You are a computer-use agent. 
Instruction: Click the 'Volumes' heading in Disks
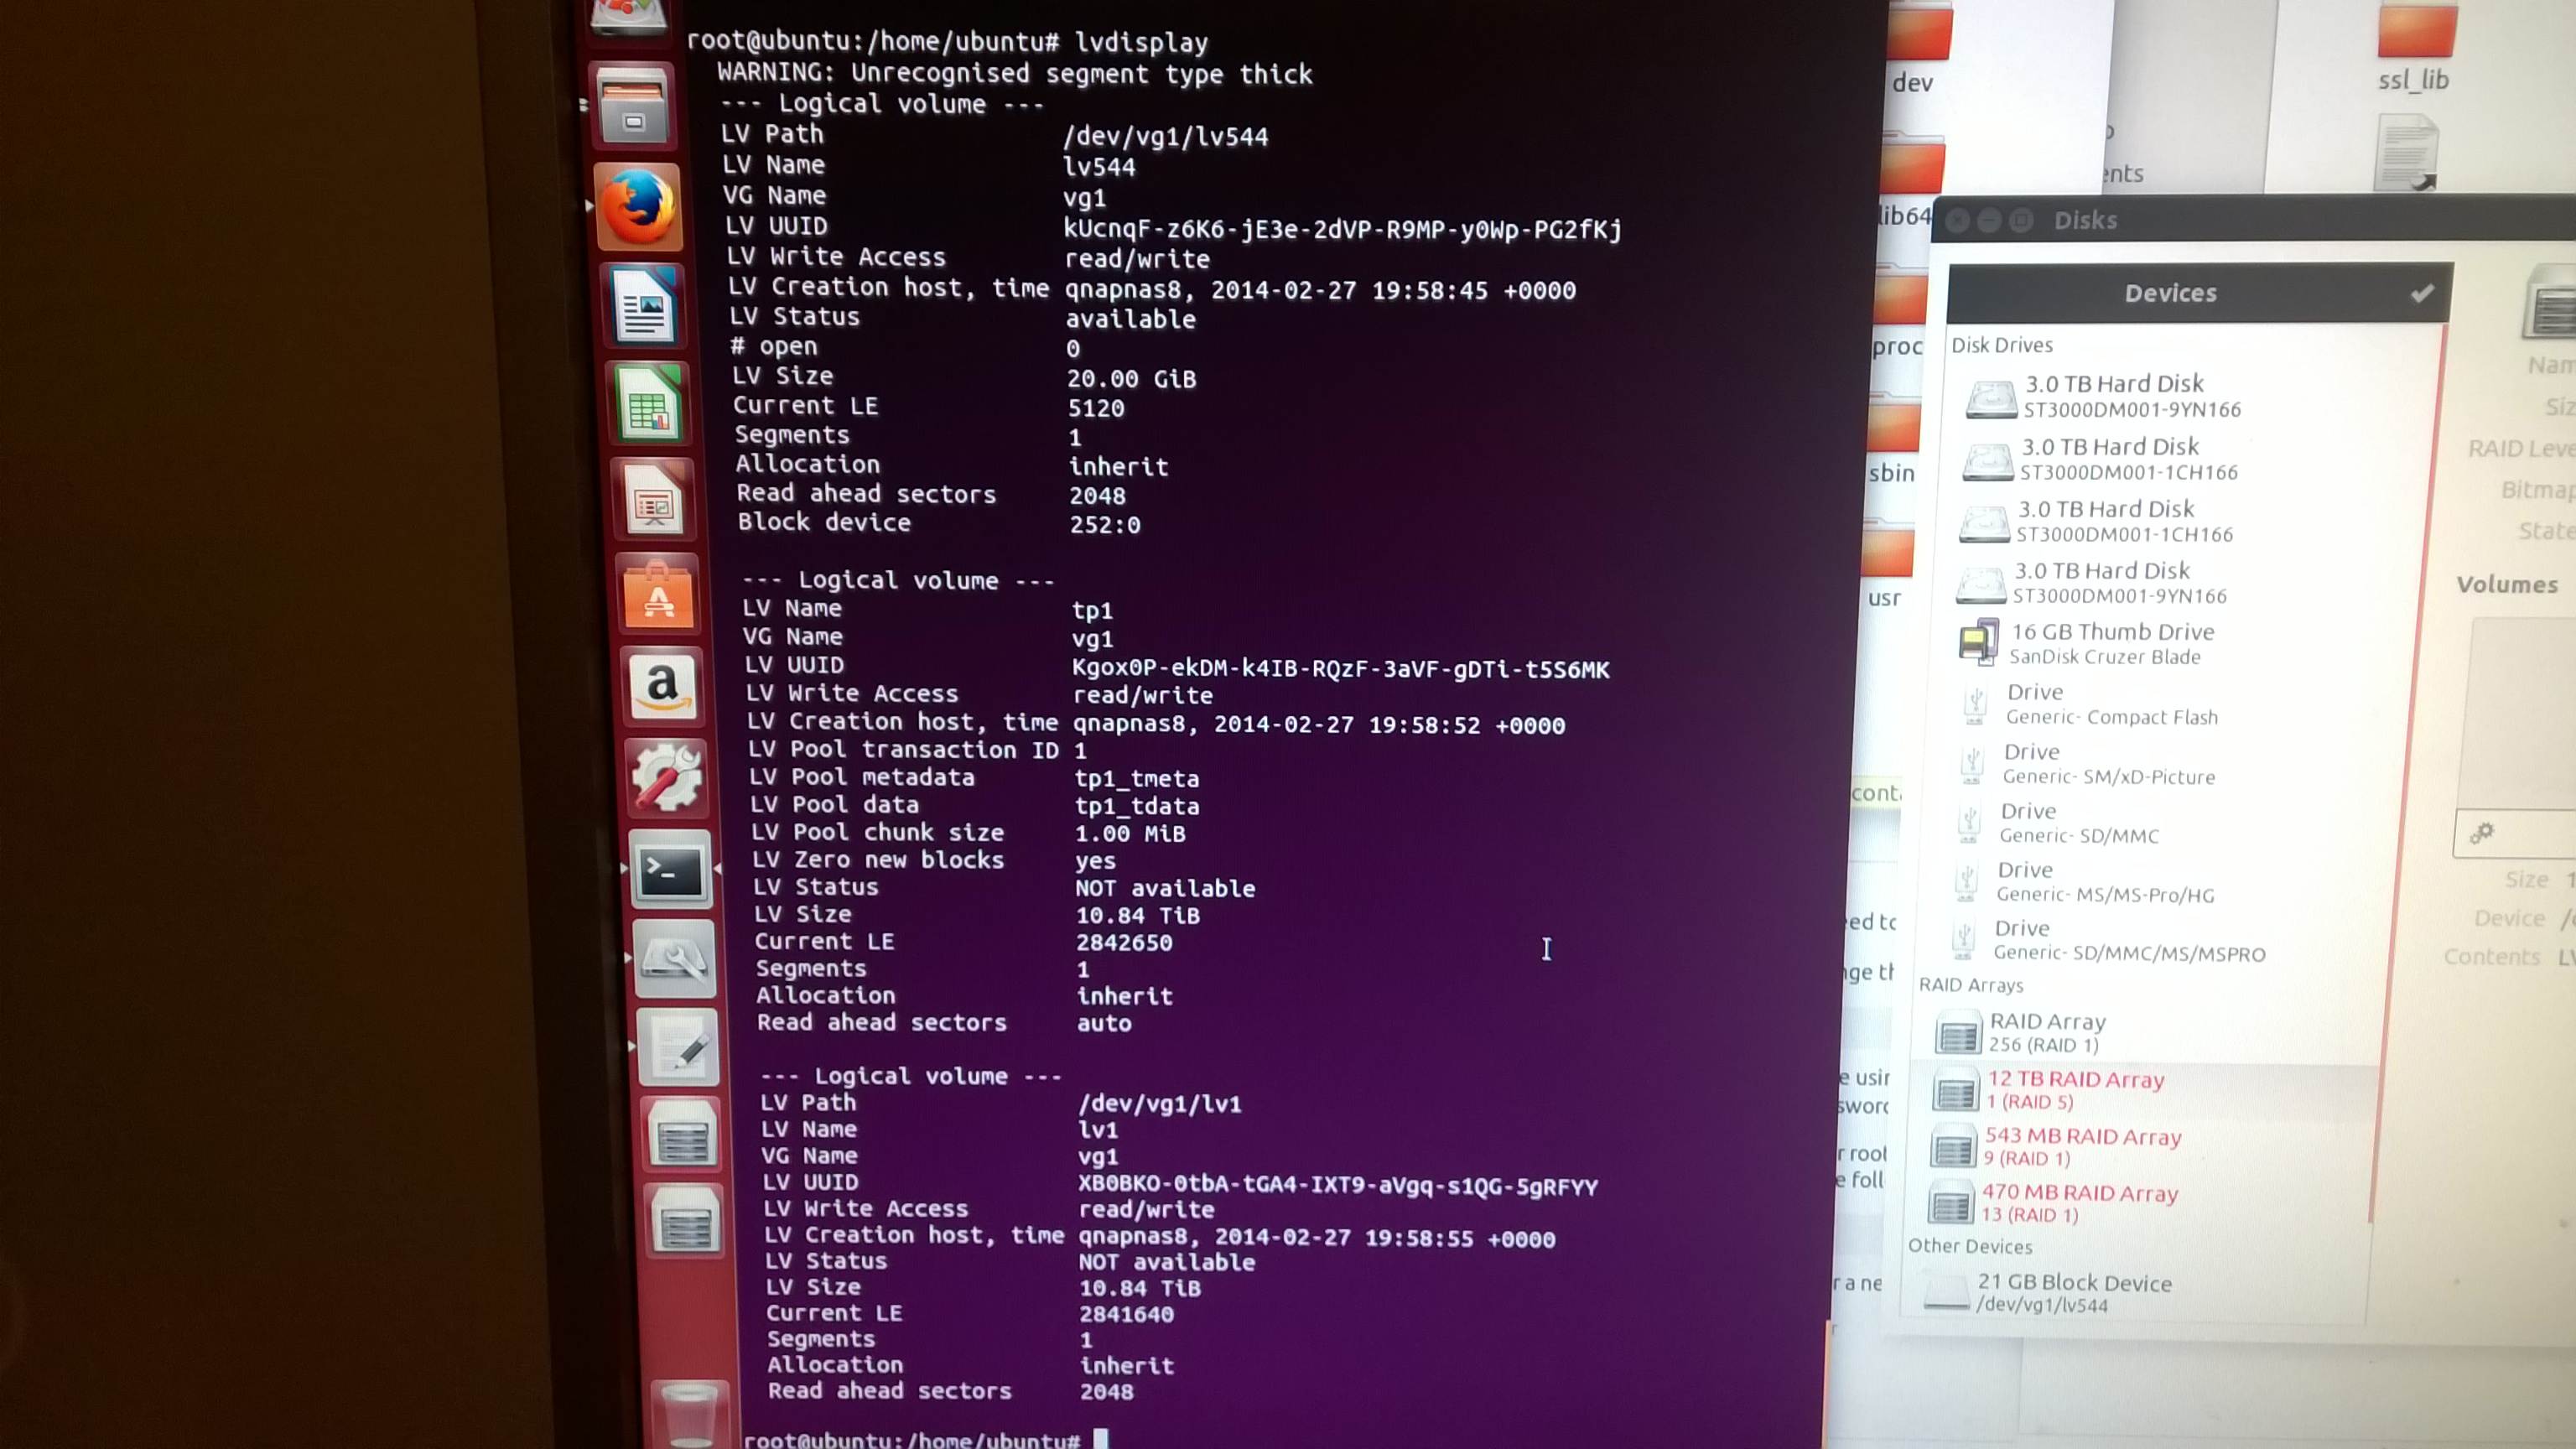point(2507,585)
